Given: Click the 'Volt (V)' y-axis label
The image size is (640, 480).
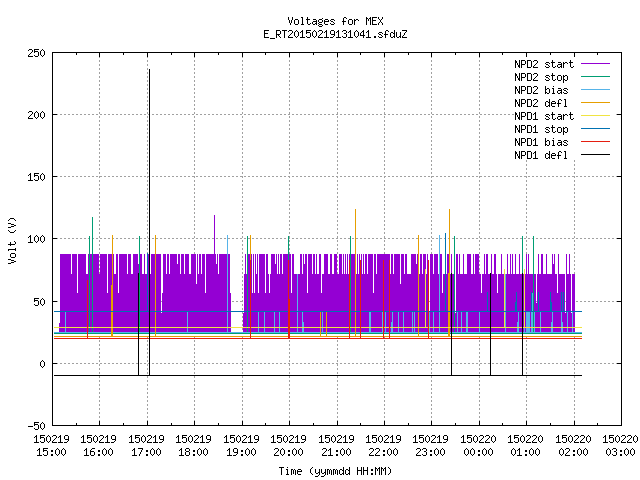Looking at the screenshot, I should click(12, 241).
